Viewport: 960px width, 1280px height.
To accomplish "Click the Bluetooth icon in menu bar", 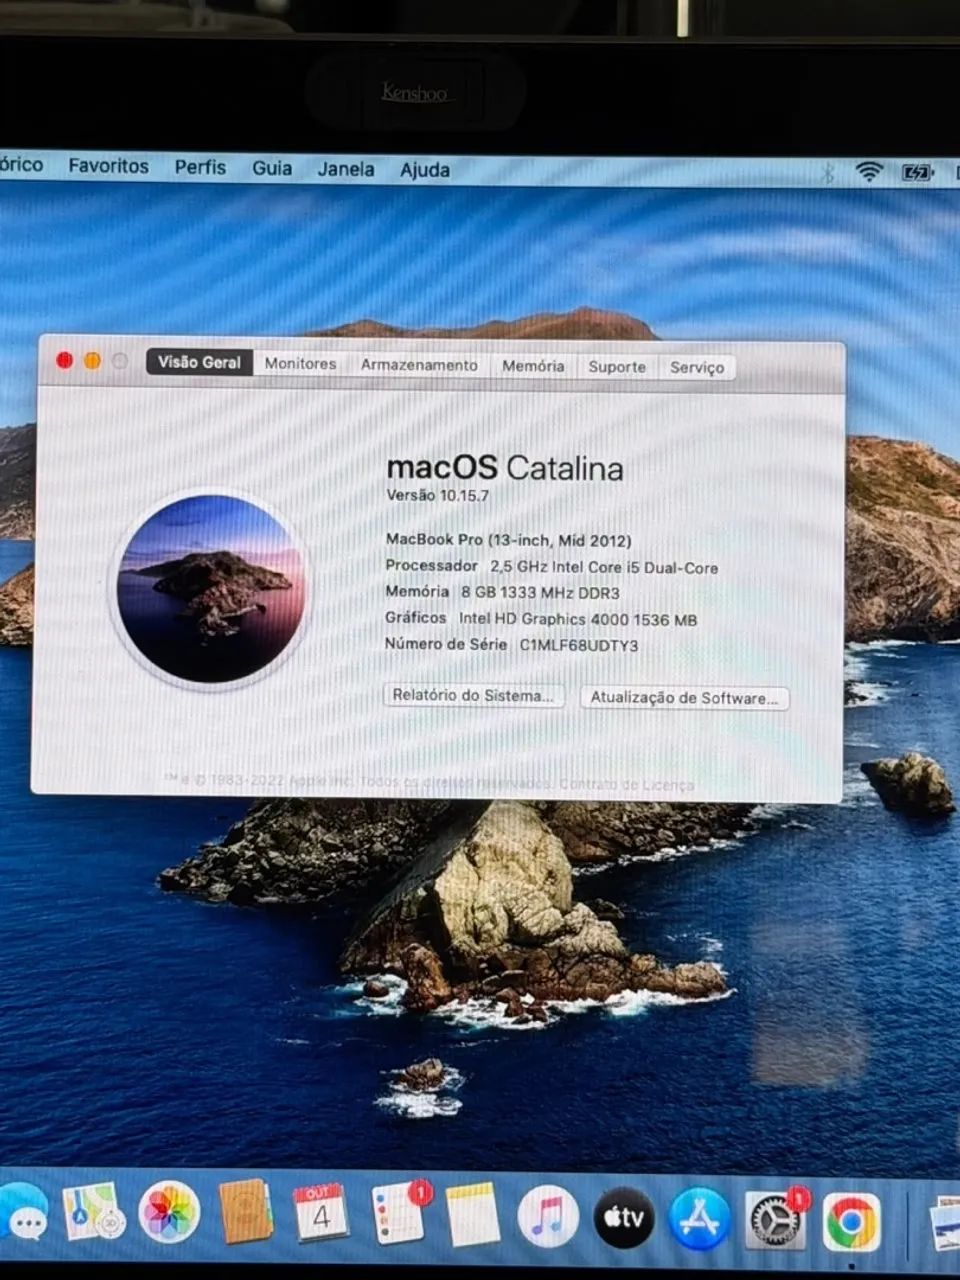I will pos(827,173).
